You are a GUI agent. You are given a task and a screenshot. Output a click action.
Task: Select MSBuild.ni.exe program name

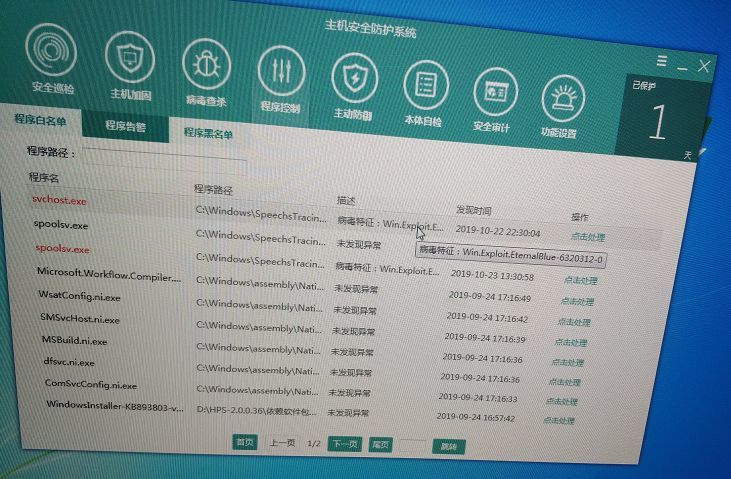click(x=75, y=340)
